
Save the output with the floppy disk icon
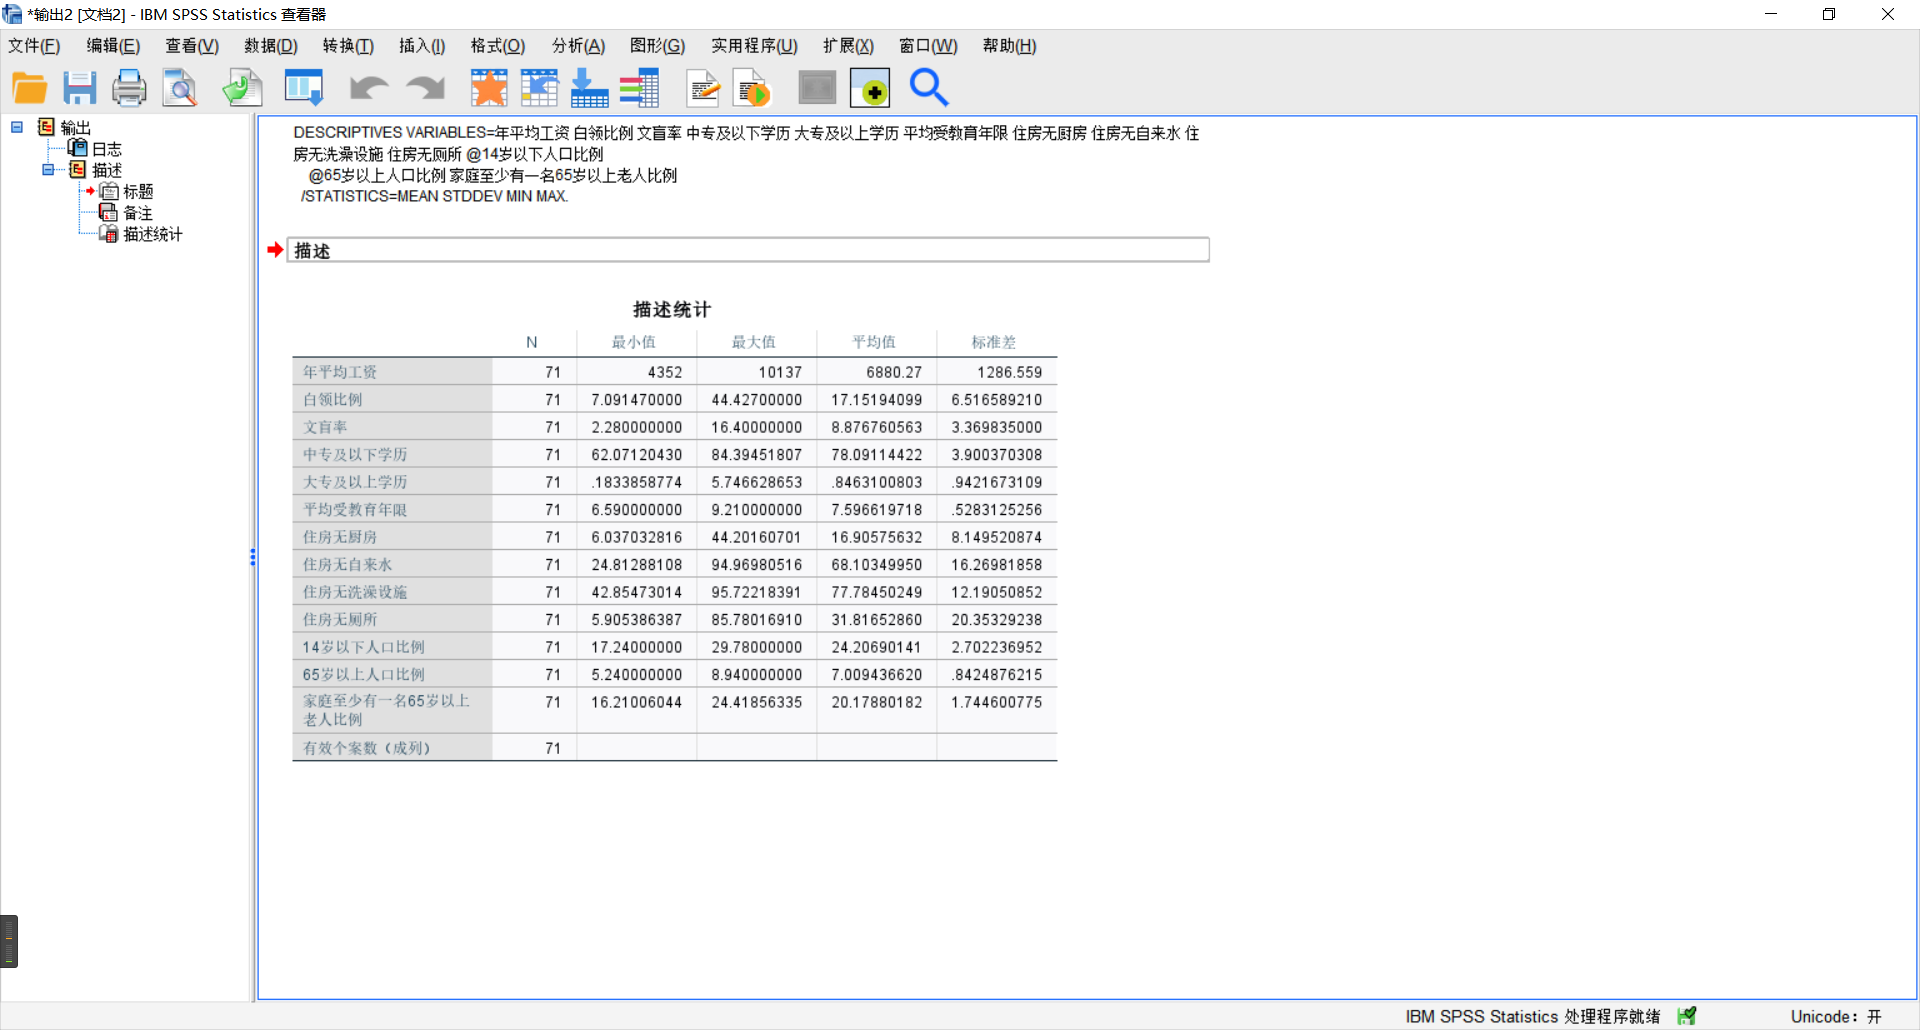tap(80, 88)
